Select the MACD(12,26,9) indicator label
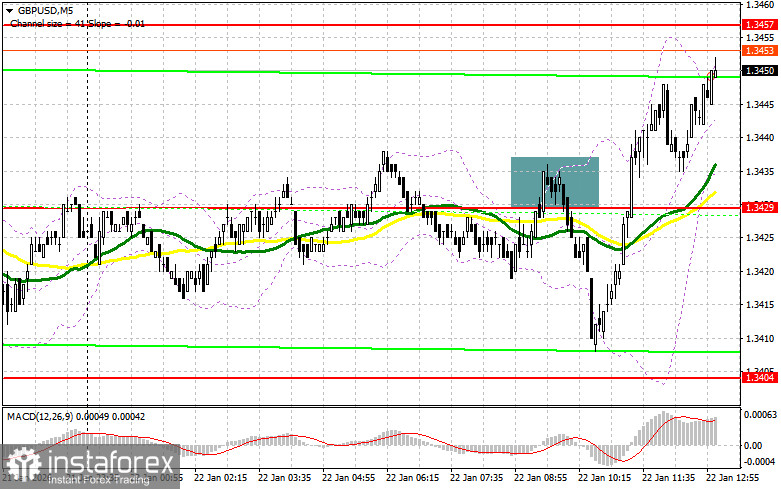Image resolution: width=781 pixels, height=489 pixels. click(x=76, y=416)
